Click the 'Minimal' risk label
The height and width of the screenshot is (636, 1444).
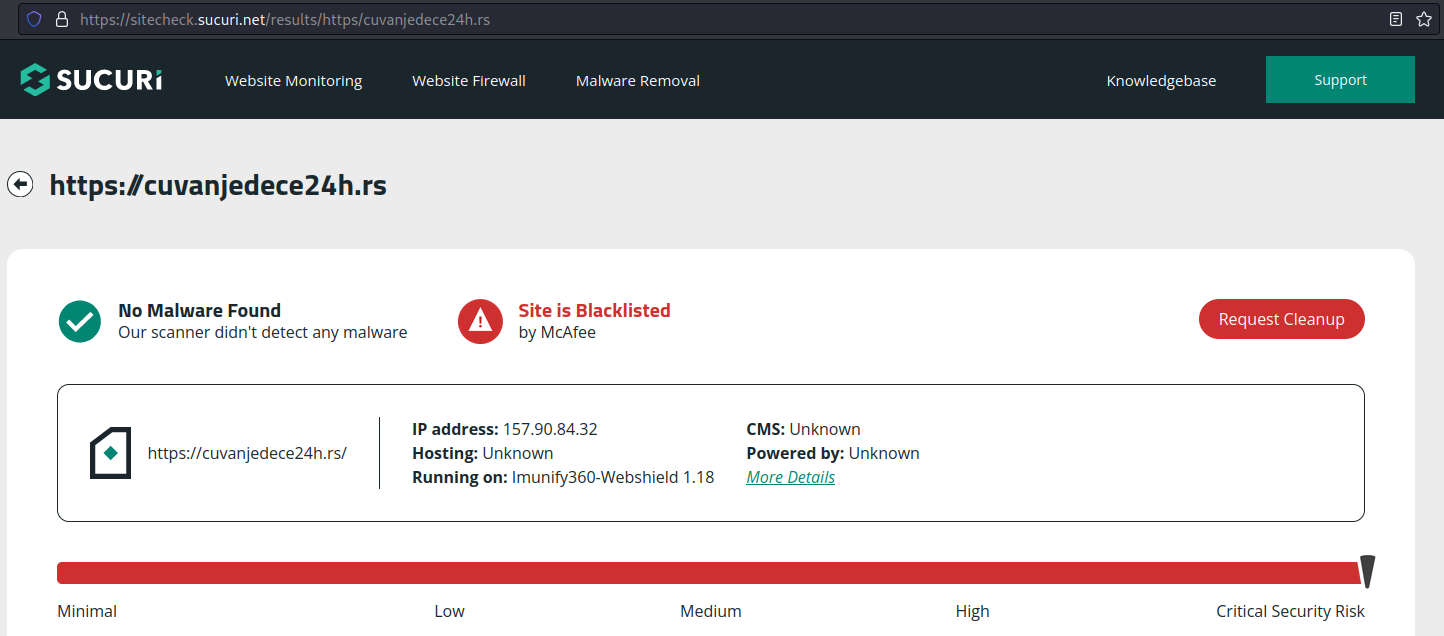[87, 611]
